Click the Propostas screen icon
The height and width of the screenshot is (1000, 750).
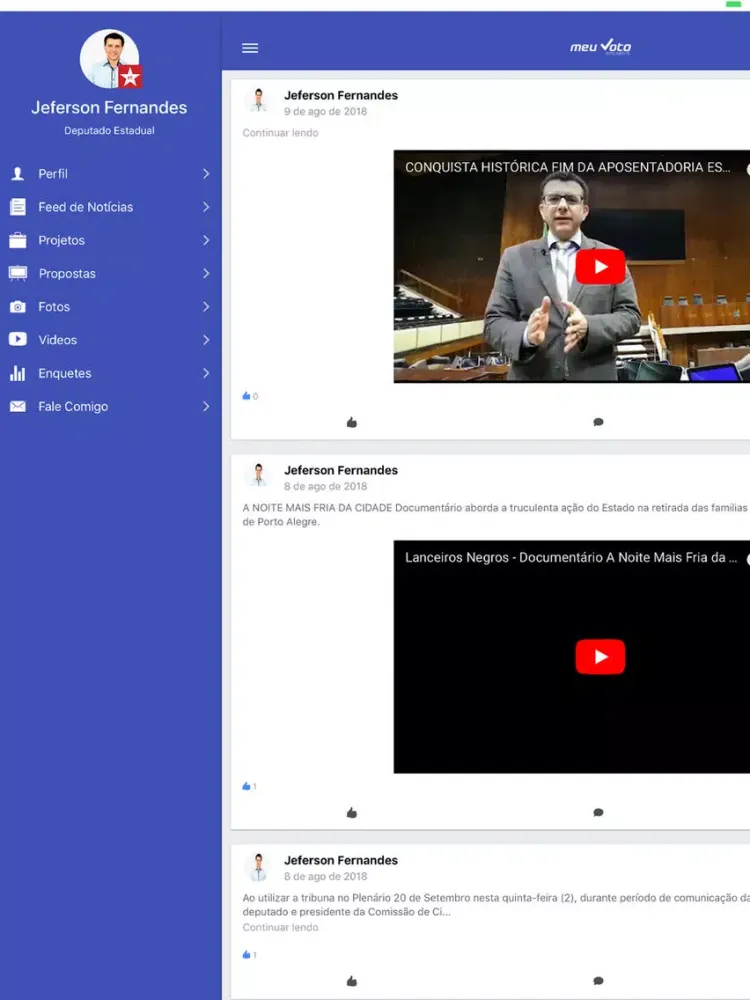pos(18,274)
